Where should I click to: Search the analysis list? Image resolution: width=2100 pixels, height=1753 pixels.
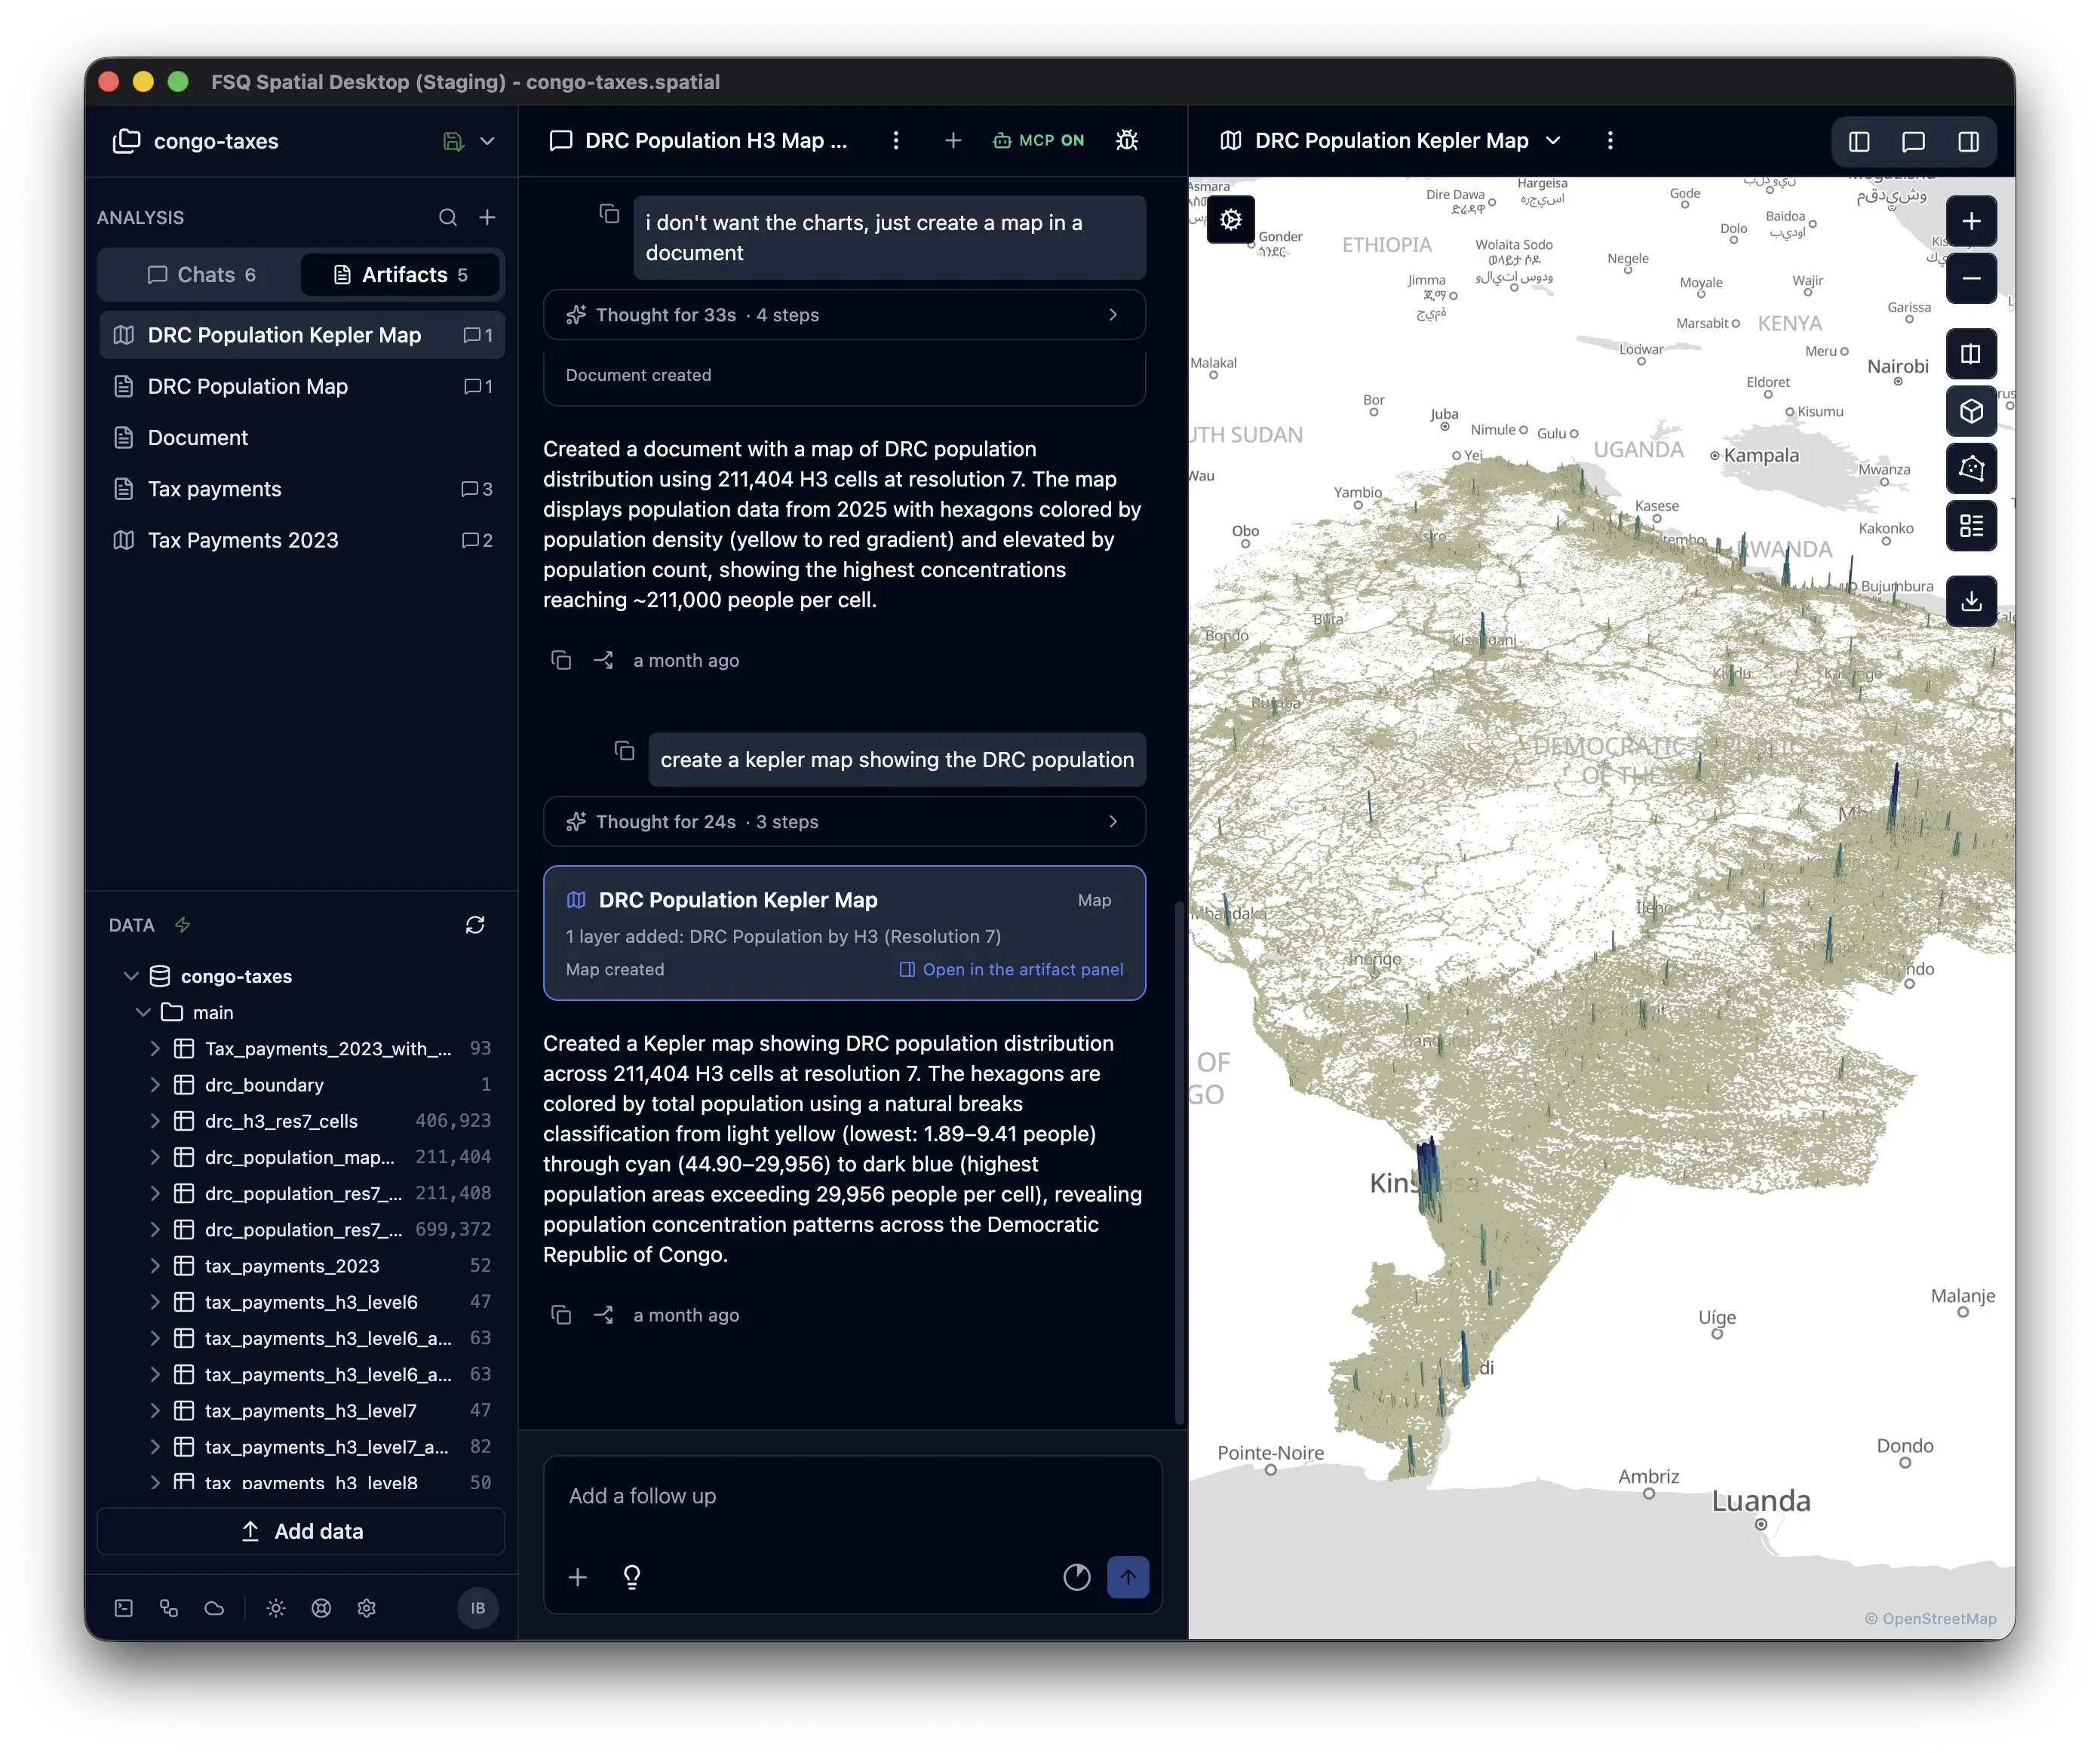coord(448,218)
